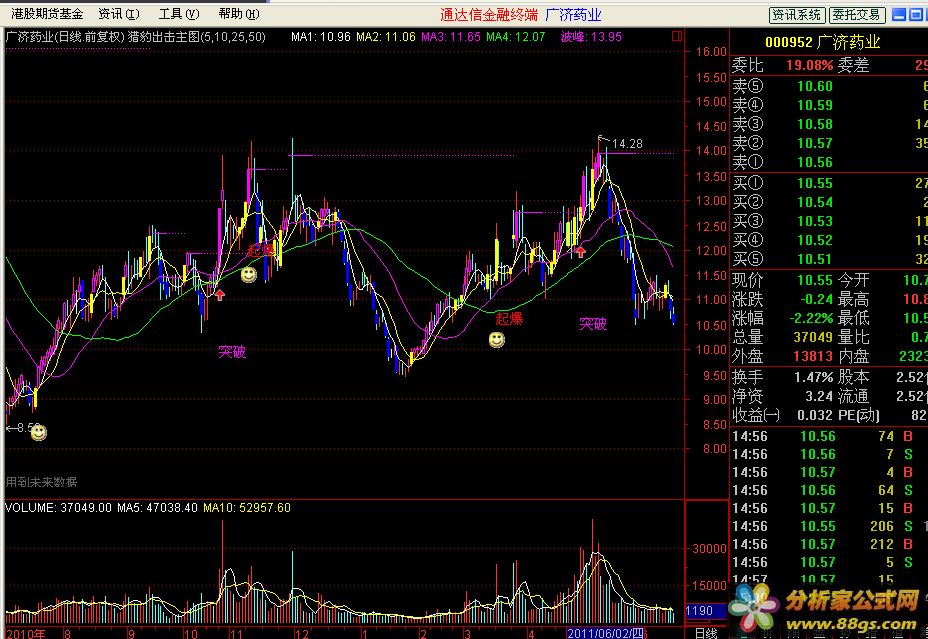Click the yellow MA2: 11.06 indicator value
The image size is (928, 639).
tap(386, 37)
